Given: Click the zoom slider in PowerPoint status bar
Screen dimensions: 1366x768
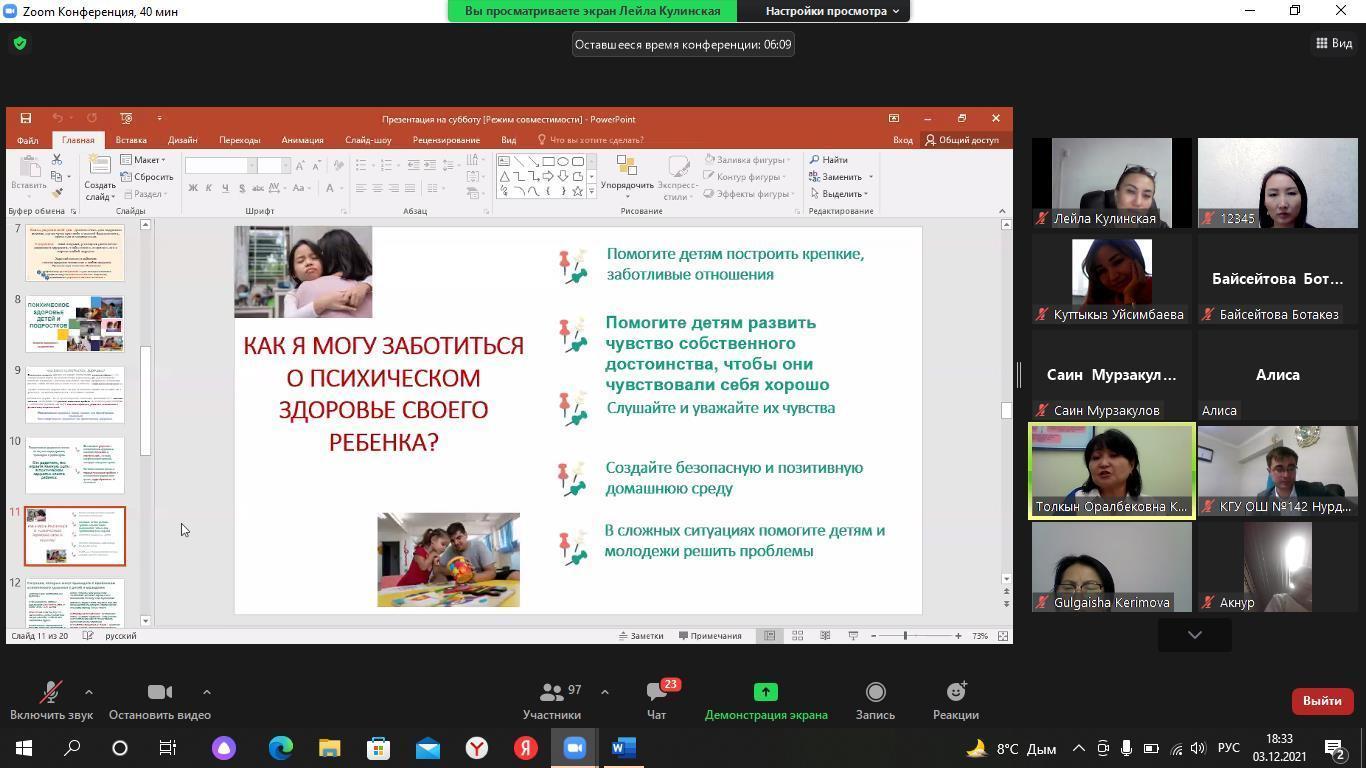Looking at the screenshot, I should point(905,636).
